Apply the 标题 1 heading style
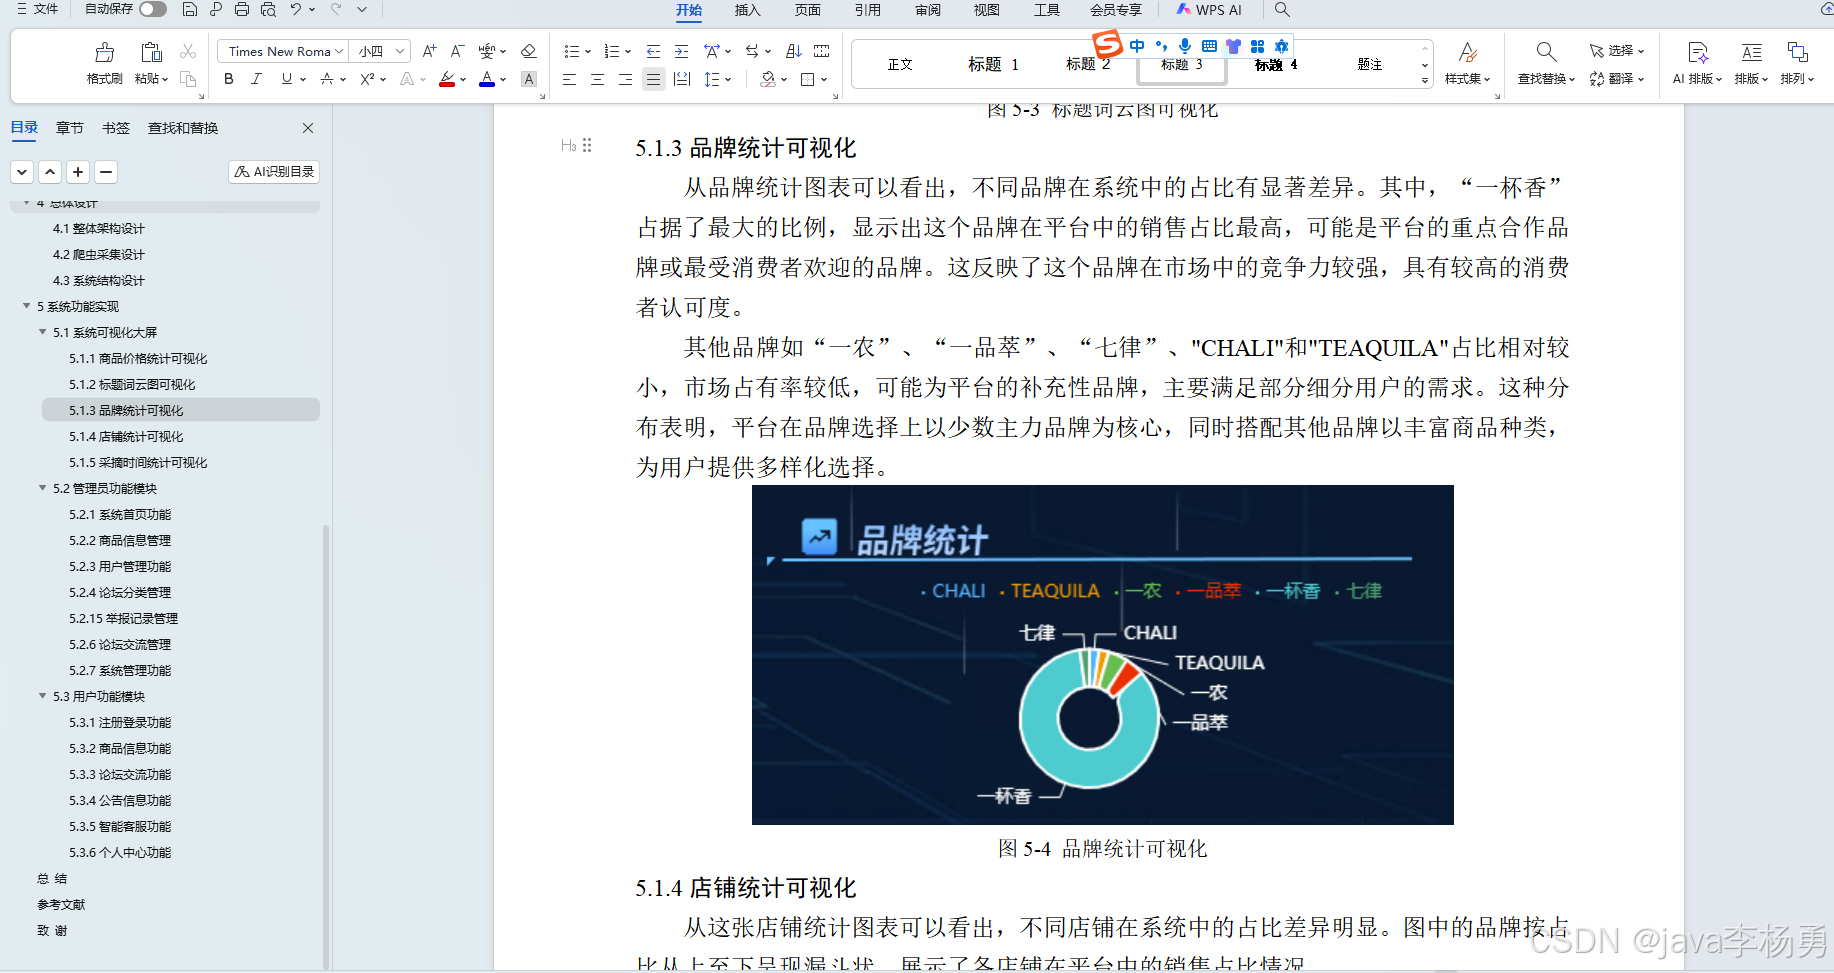 [x=993, y=64]
